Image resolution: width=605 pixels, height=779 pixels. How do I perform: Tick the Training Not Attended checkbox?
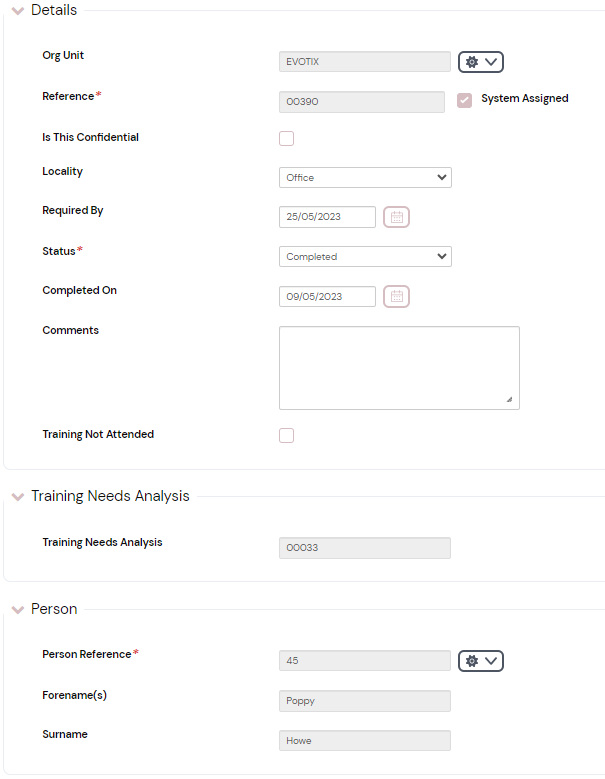[x=287, y=435]
